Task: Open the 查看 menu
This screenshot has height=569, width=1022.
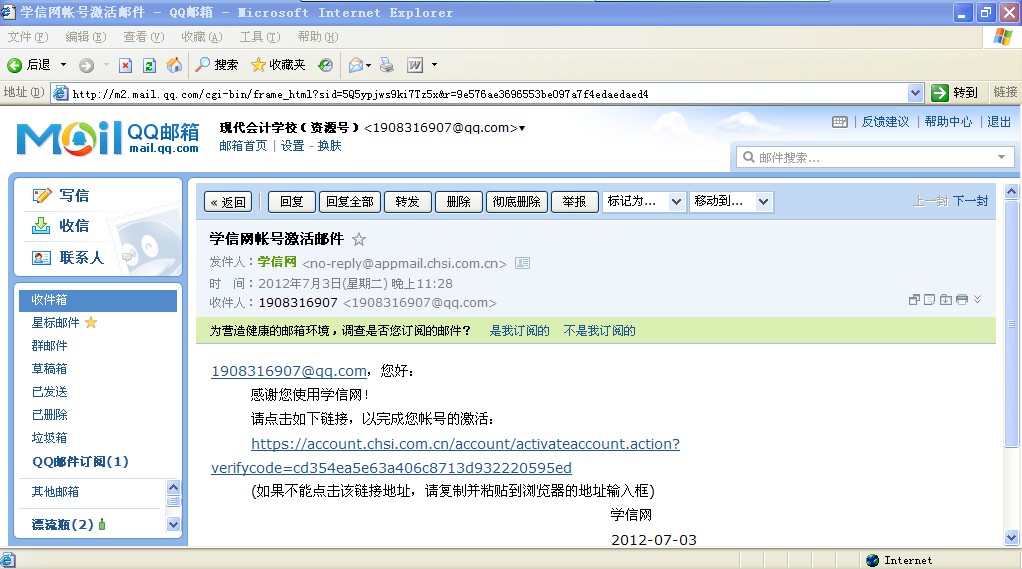Action: 143,36
